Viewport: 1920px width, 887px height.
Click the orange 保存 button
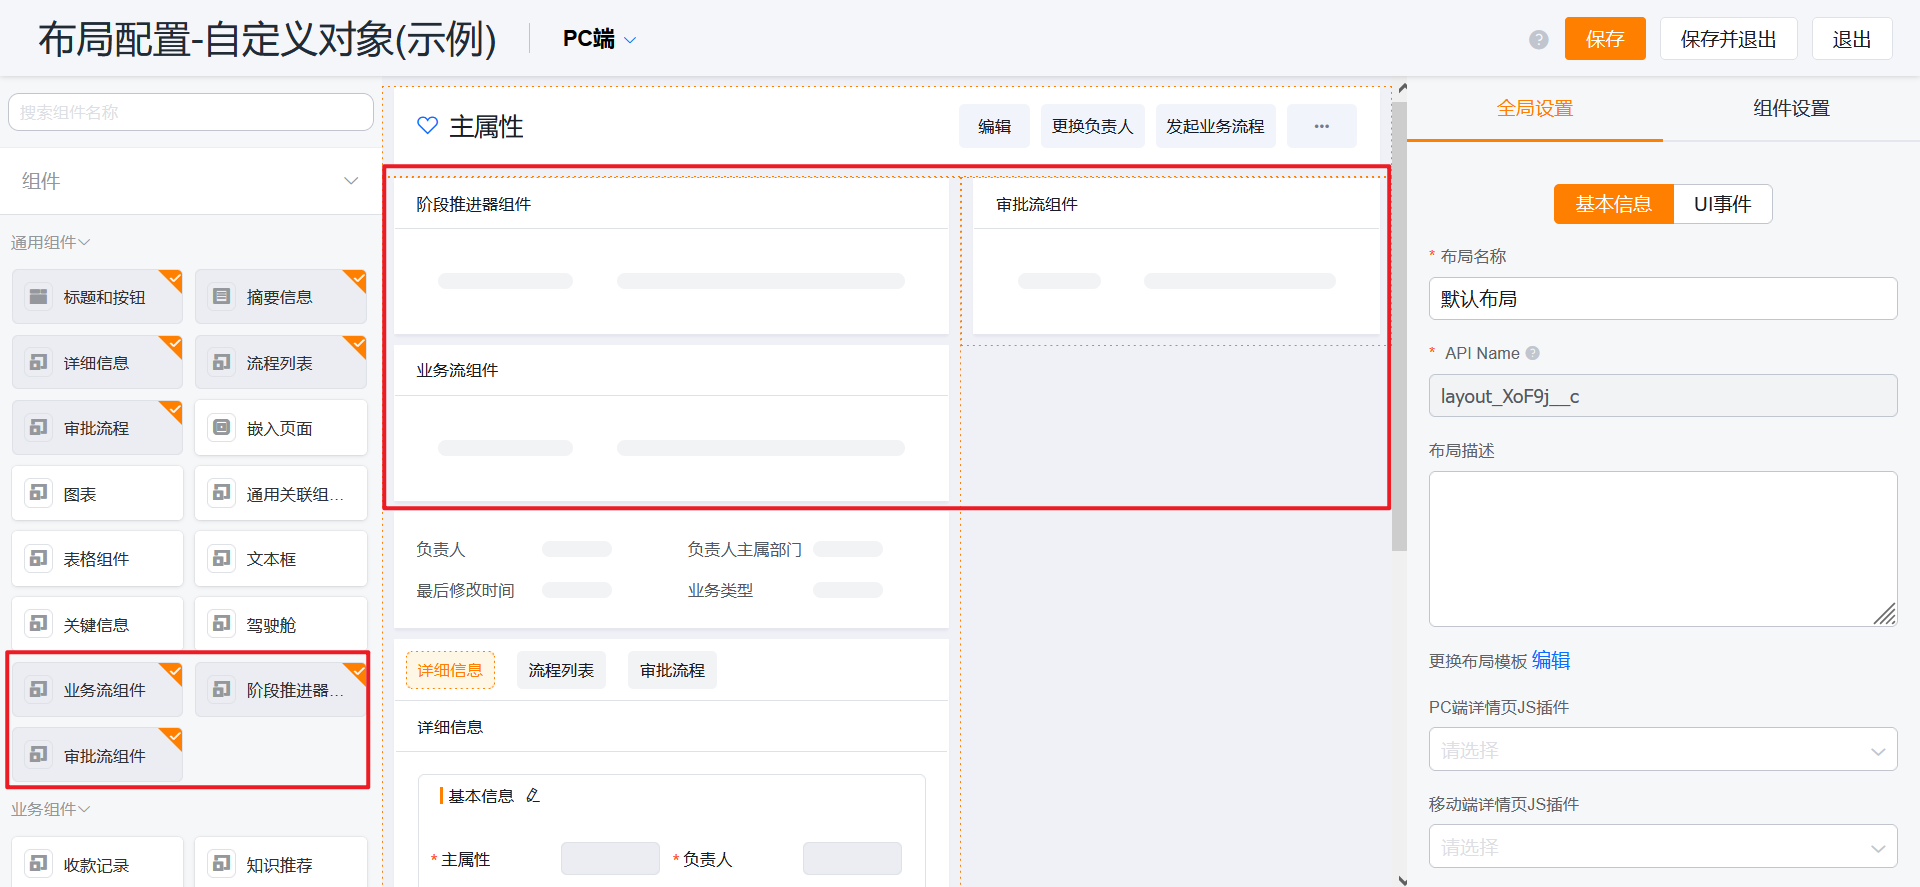[x=1605, y=39]
